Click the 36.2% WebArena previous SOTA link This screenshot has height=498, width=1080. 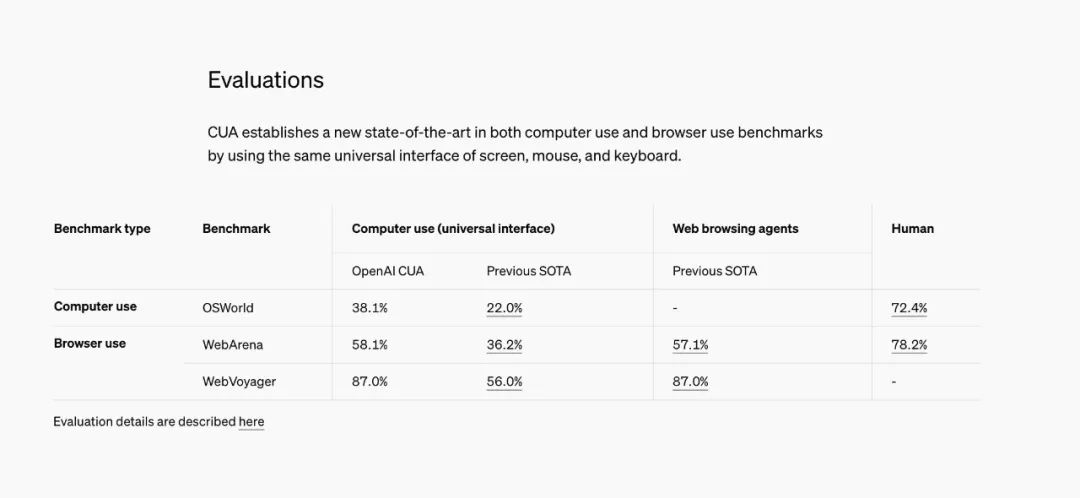pos(504,345)
